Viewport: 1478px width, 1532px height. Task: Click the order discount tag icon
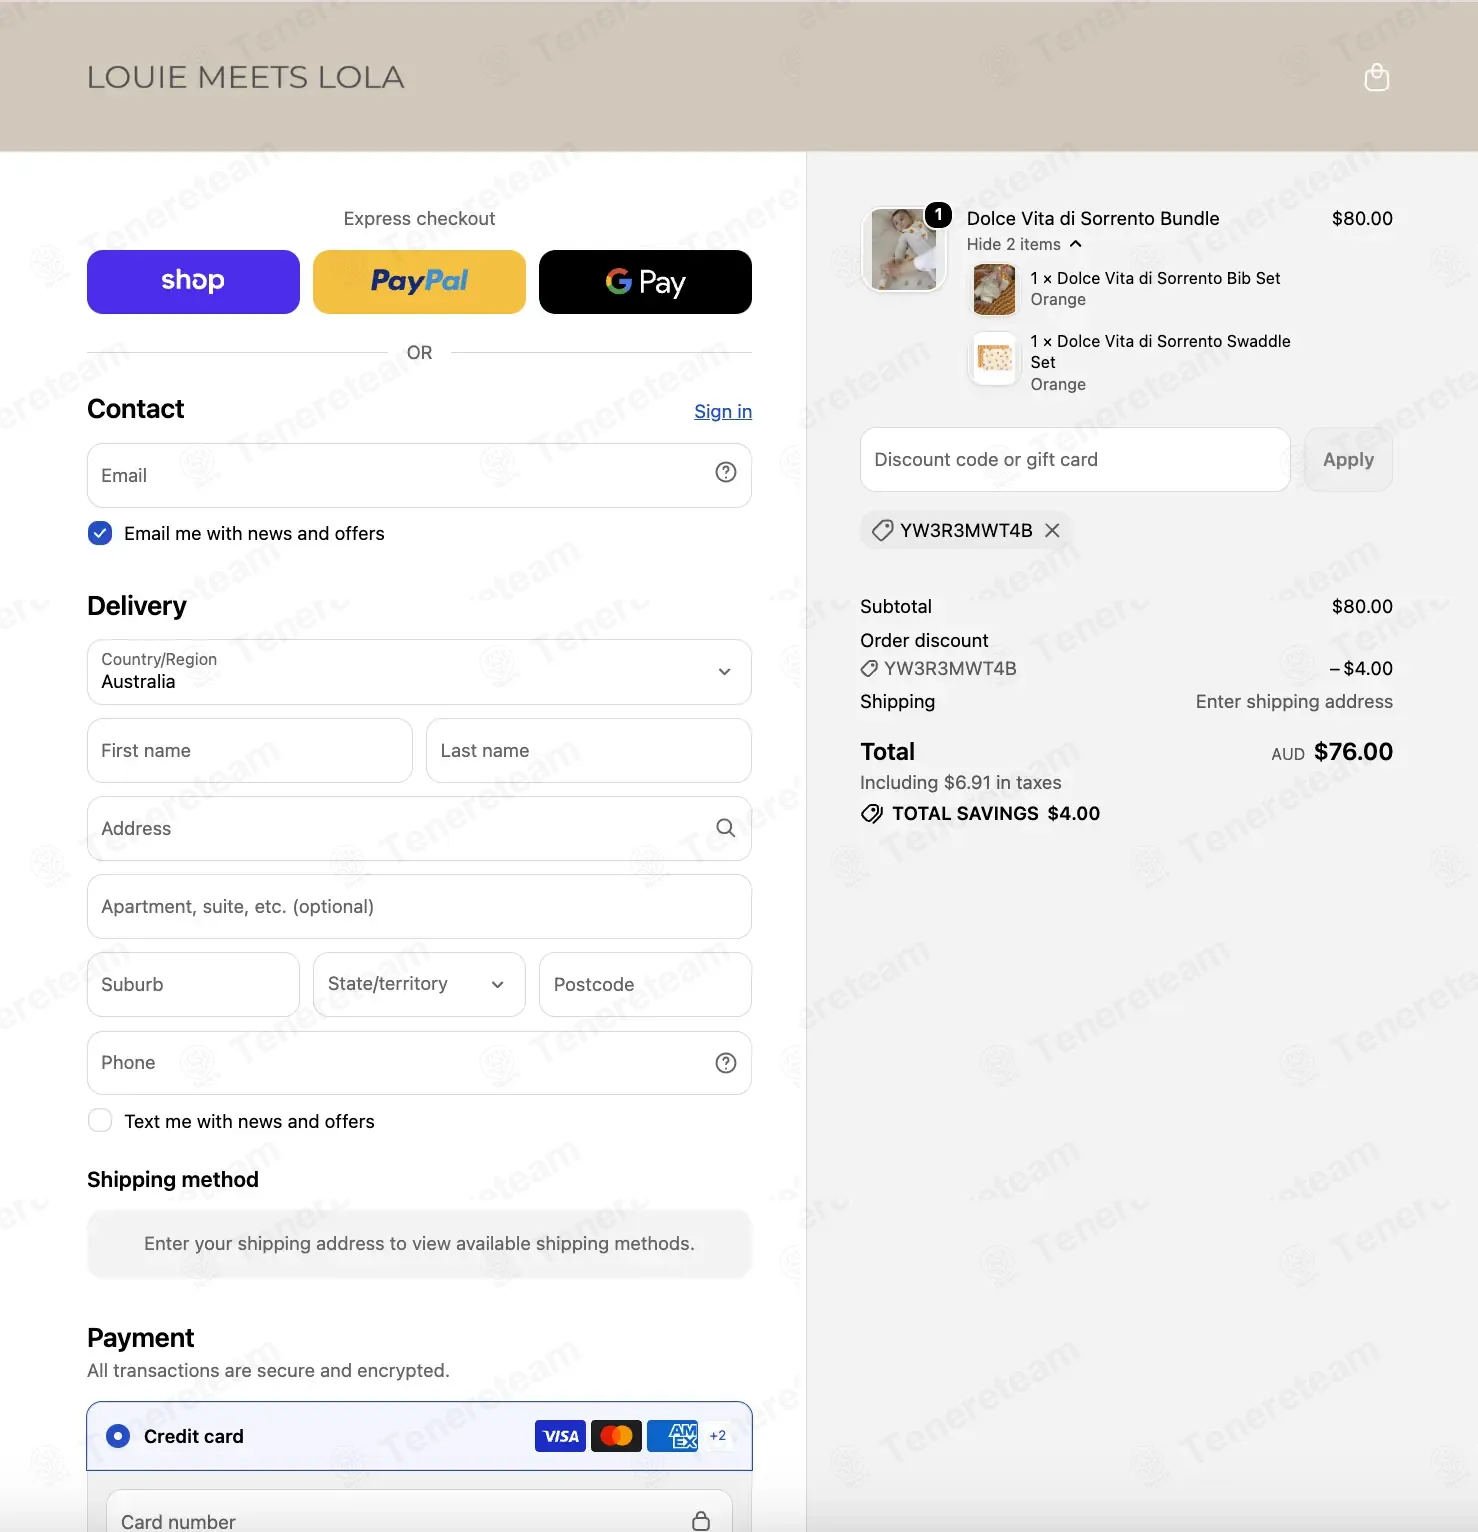click(x=869, y=669)
